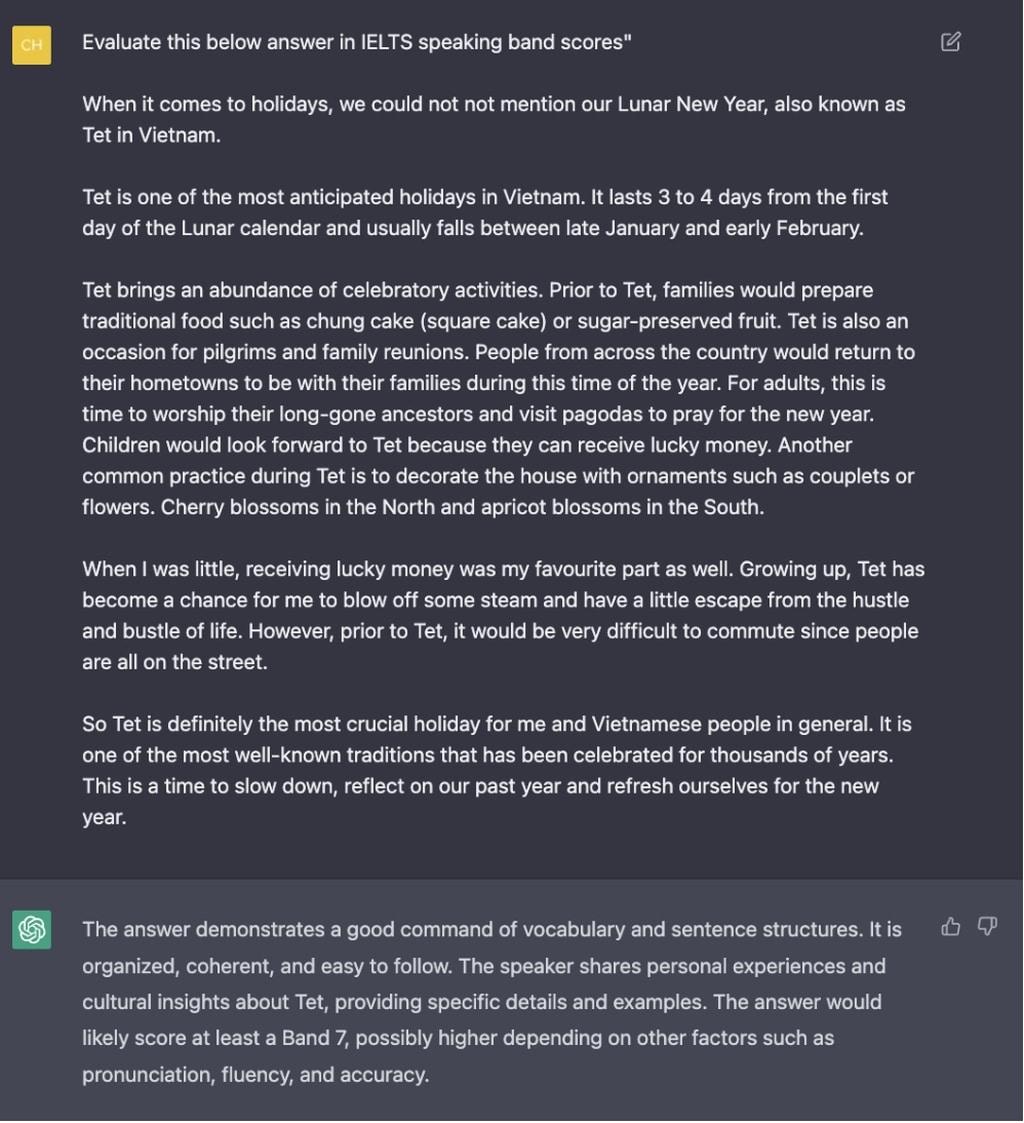
Task: Click the "Evaluate this below answer" prompt line
Action: click(356, 42)
